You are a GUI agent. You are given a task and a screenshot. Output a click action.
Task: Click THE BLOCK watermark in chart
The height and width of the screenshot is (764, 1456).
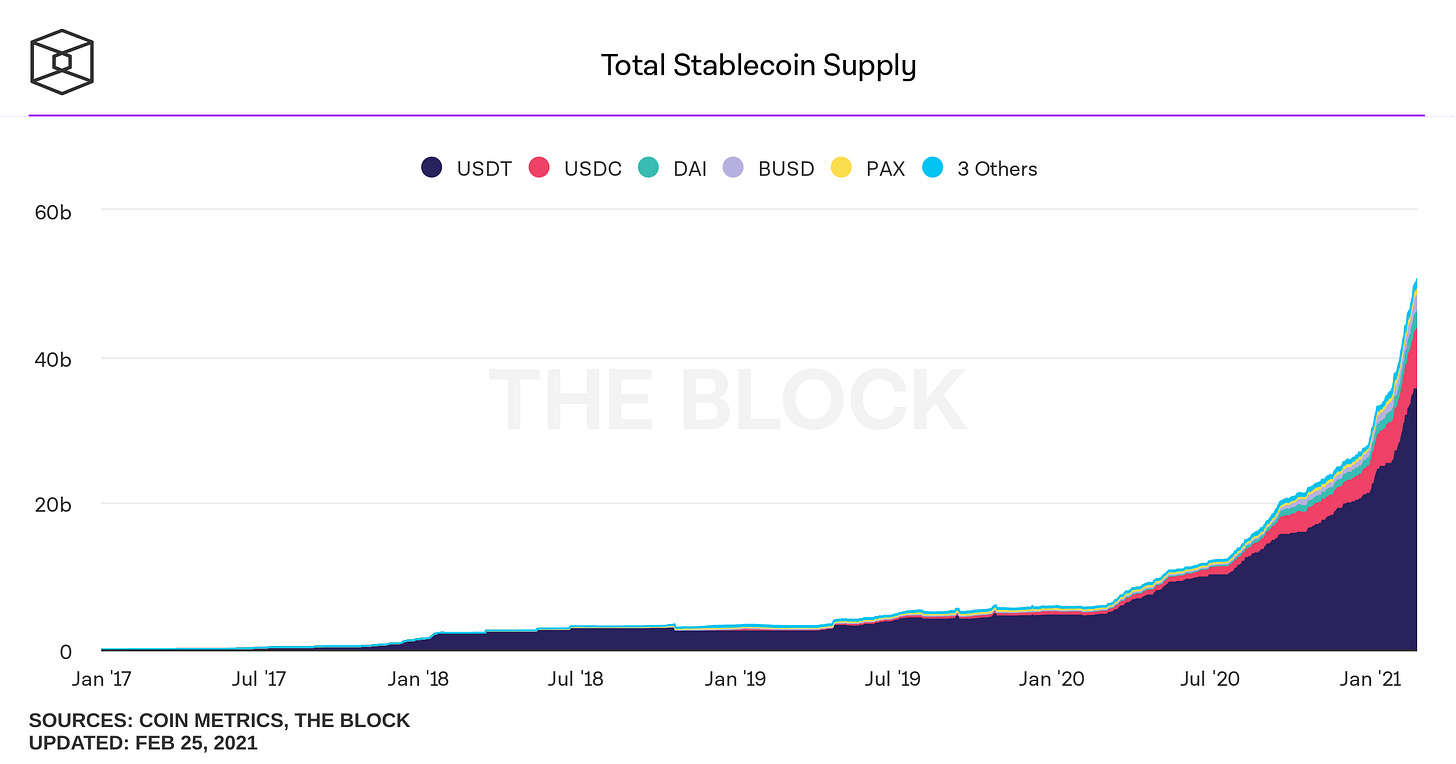point(727,400)
